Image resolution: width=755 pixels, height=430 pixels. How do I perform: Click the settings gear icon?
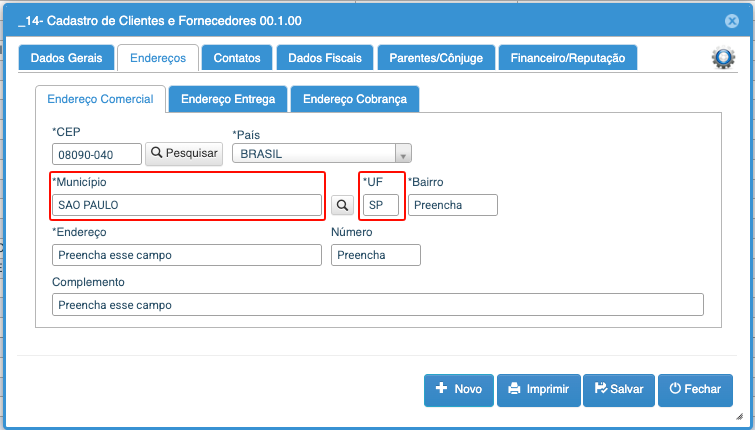[x=722, y=58]
